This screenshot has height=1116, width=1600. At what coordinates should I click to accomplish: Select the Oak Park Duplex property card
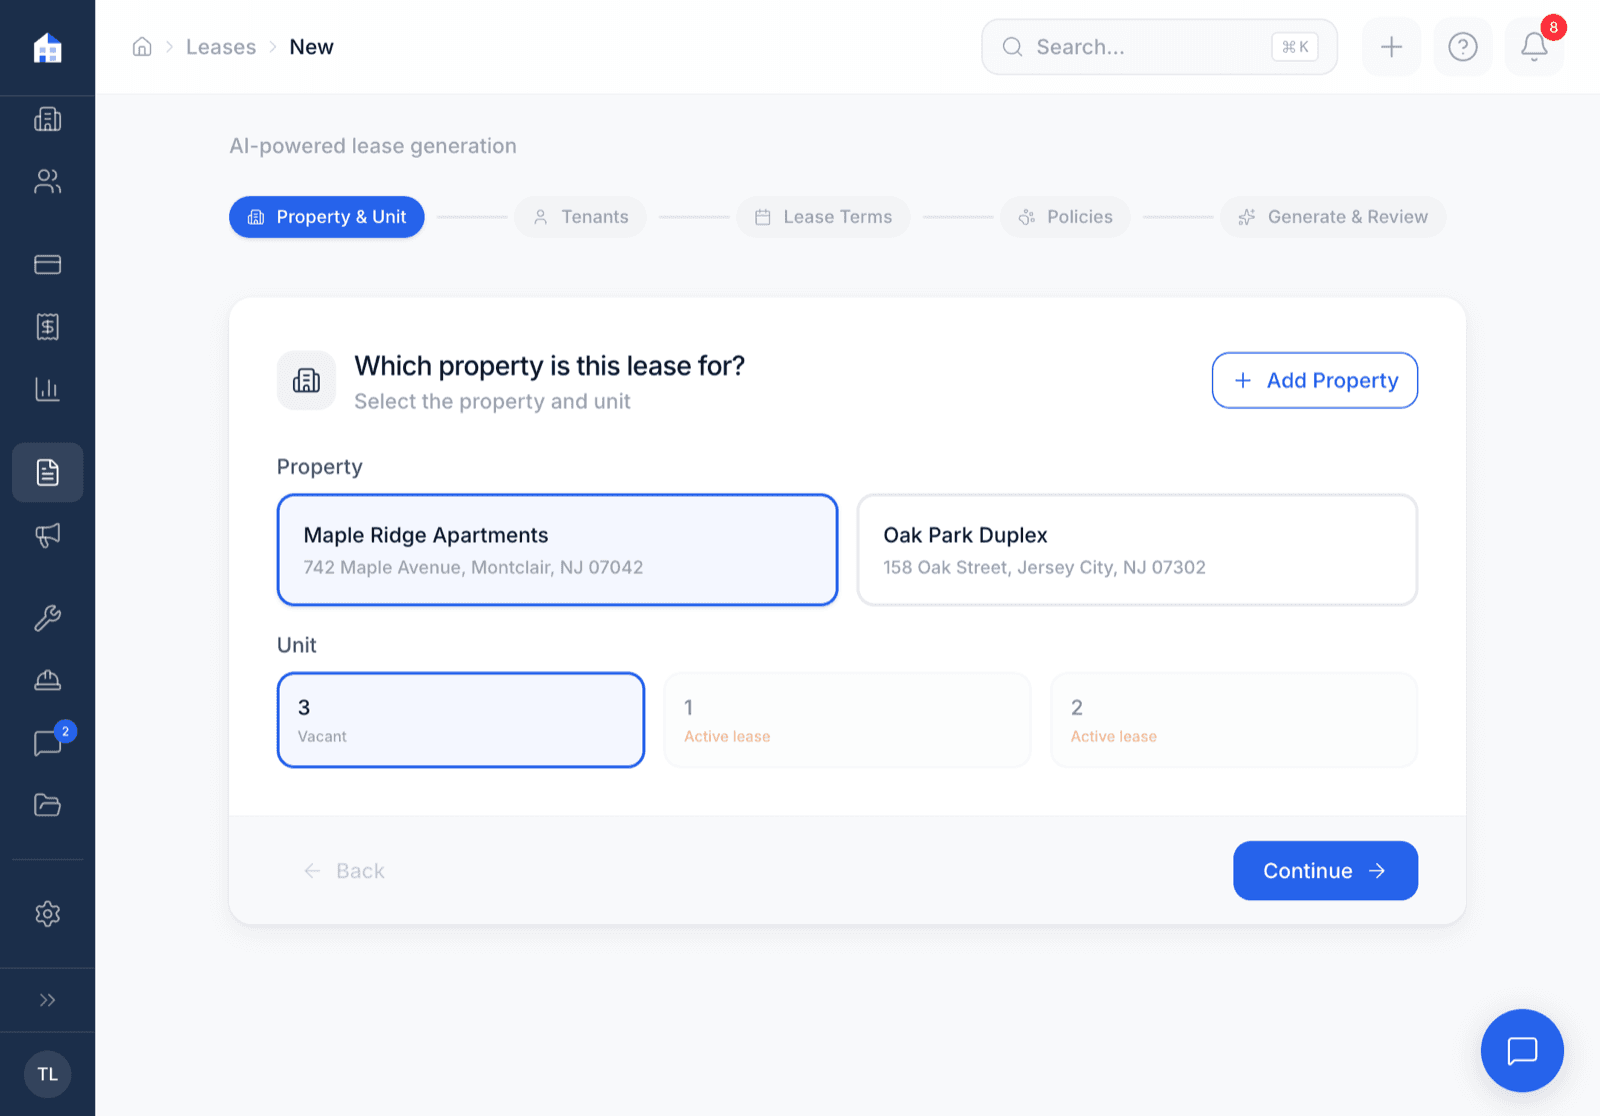(1136, 549)
